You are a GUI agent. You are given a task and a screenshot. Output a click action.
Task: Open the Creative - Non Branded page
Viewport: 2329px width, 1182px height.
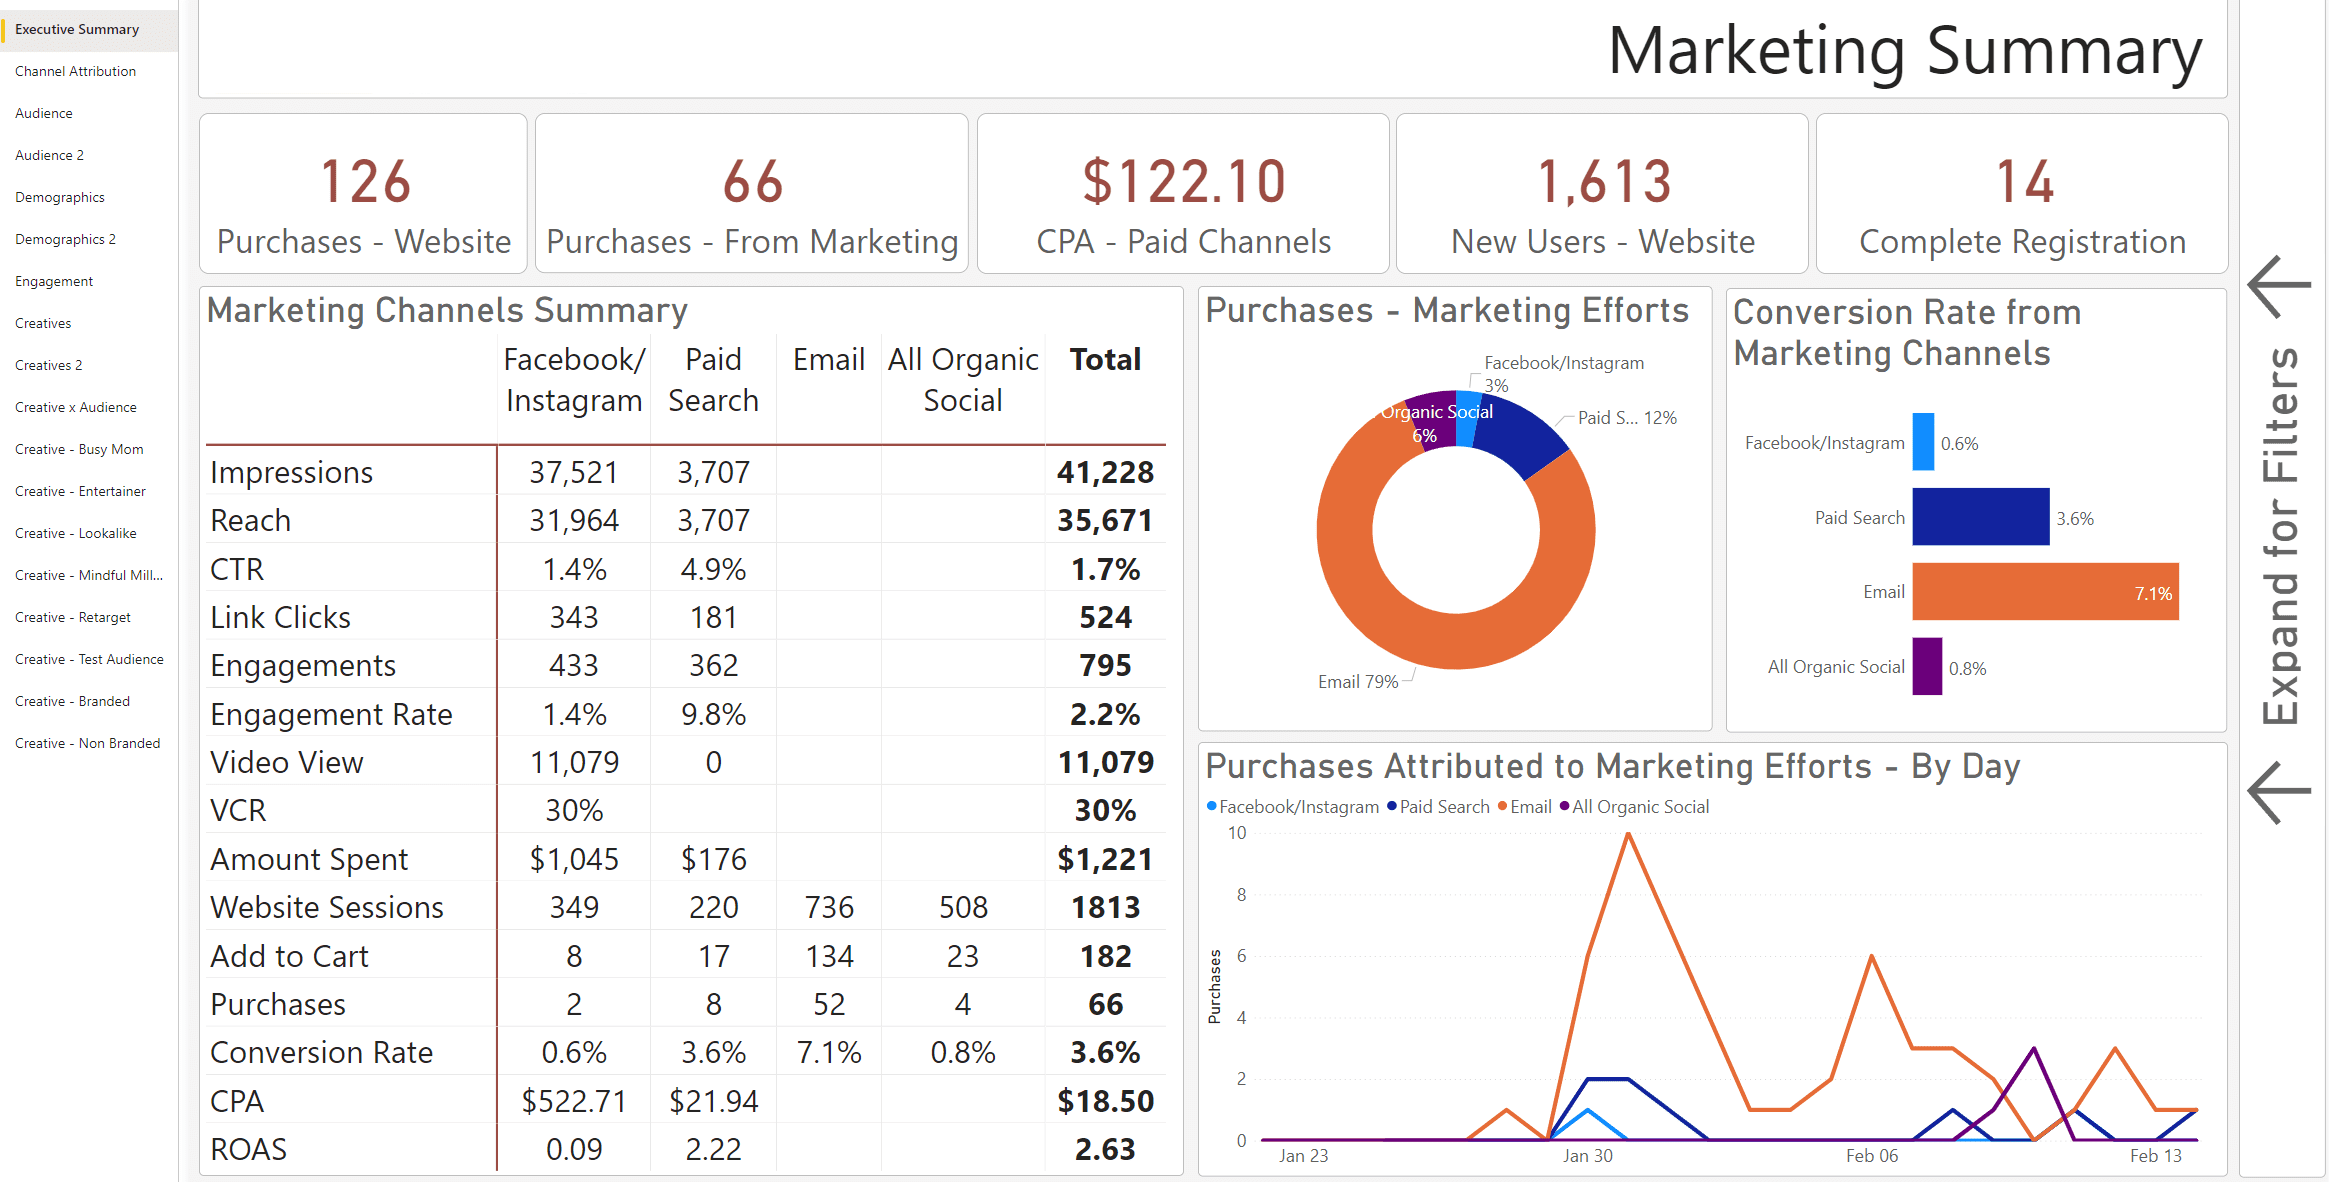tap(88, 743)
